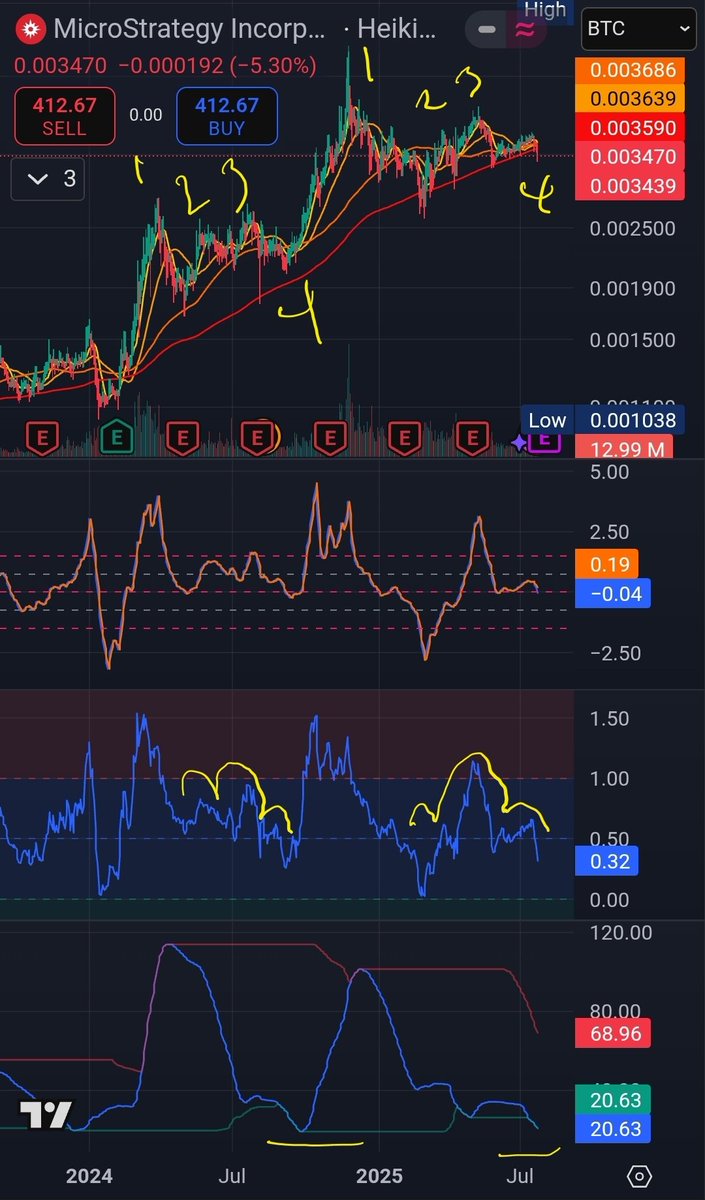Tap the red 412.67 SELL button
705x1200 pixels.
coord(64,117)
